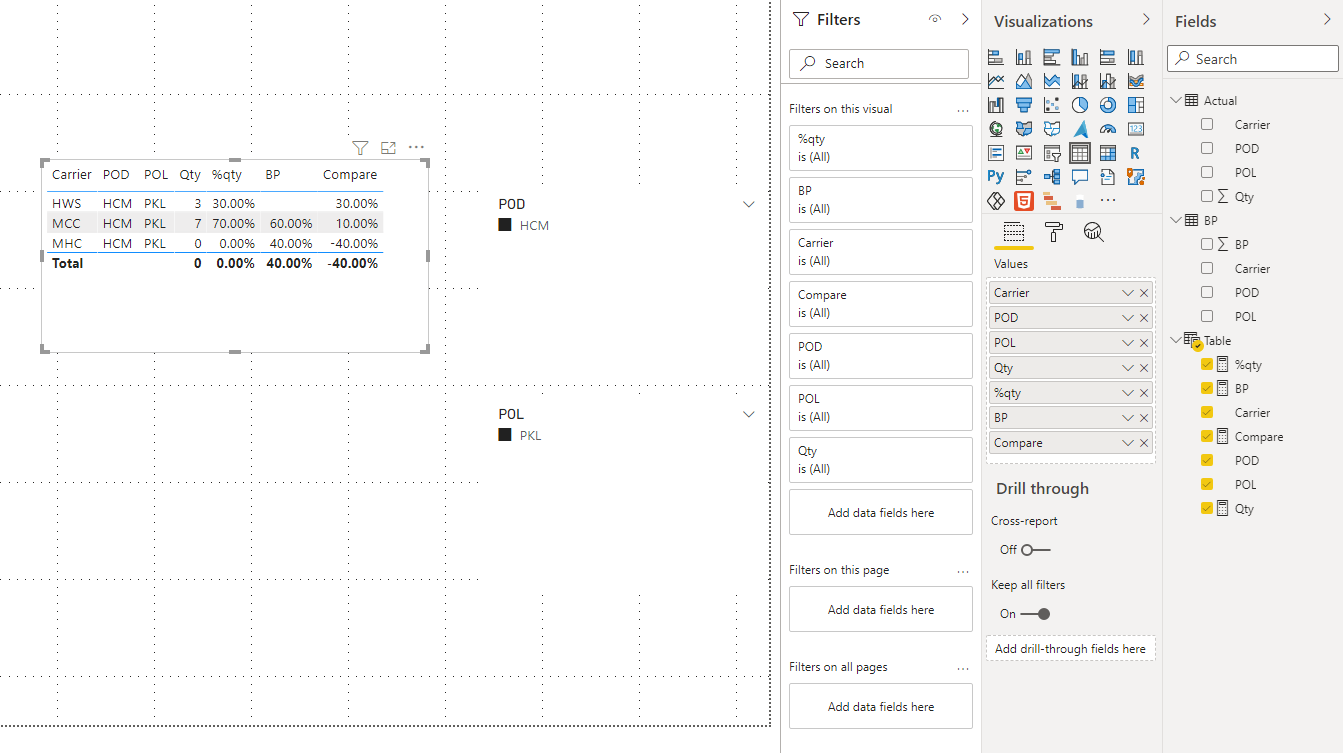Viewport: 1343px width, 753px height.
Task: Expand the POD slicer dropdown chevron
Action: [x=749, y=204]
